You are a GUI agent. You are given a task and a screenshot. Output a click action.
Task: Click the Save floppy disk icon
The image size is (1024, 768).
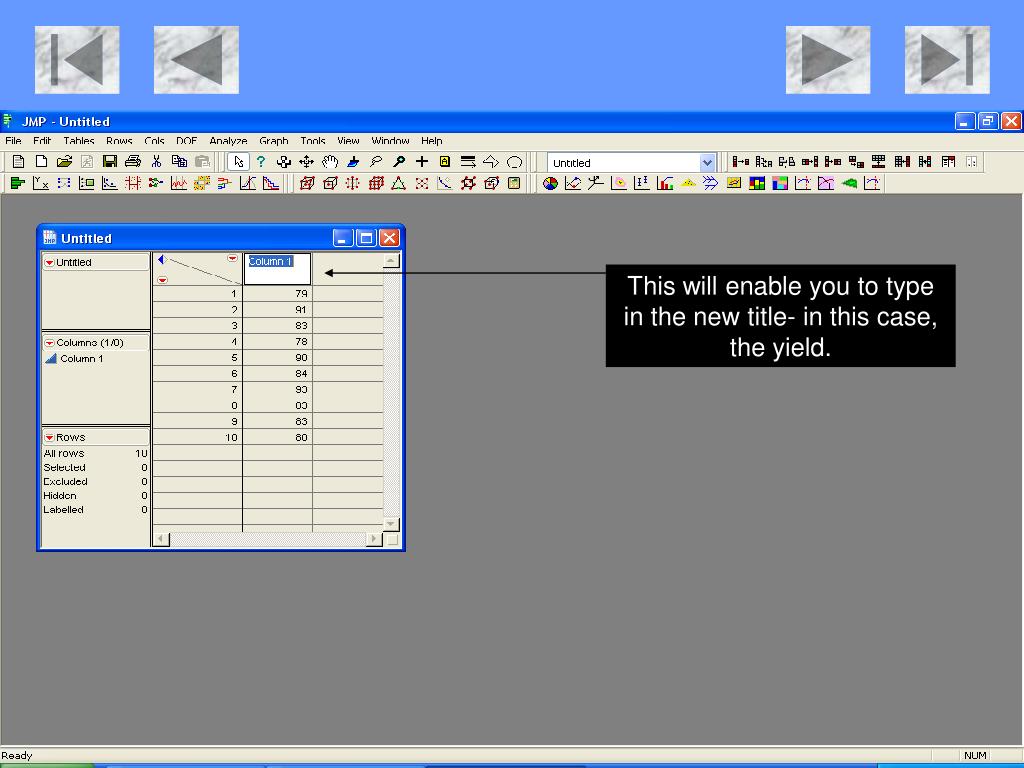(x=110, y=161)
